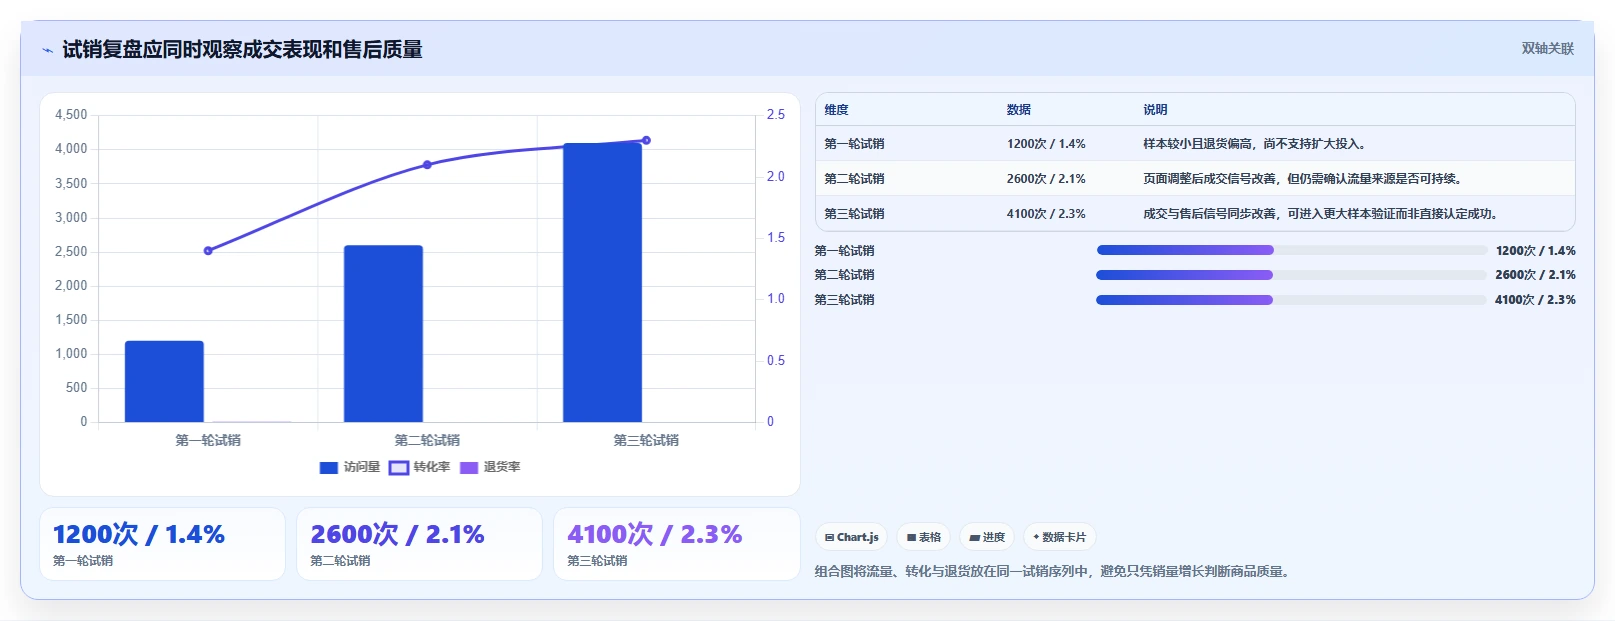Click table cell 第二轮试销

(854, 179)
